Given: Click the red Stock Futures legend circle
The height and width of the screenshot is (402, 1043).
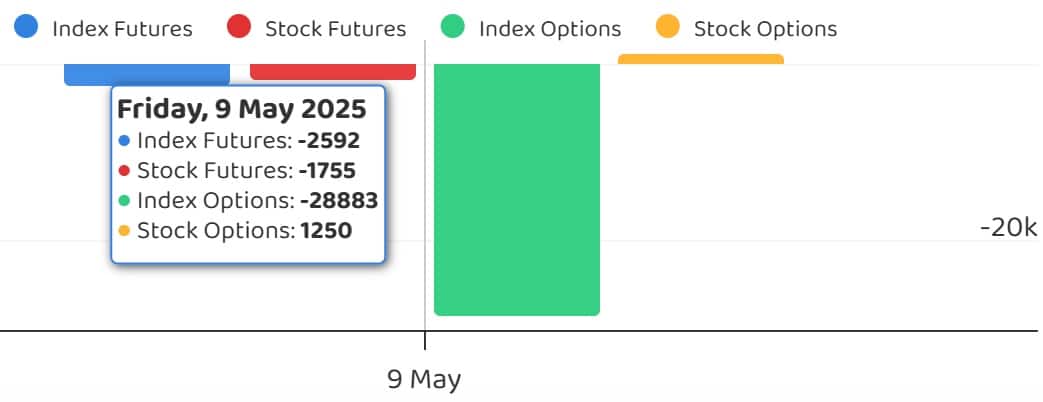Looking at the screenshot, I should [x=241, y=28].
